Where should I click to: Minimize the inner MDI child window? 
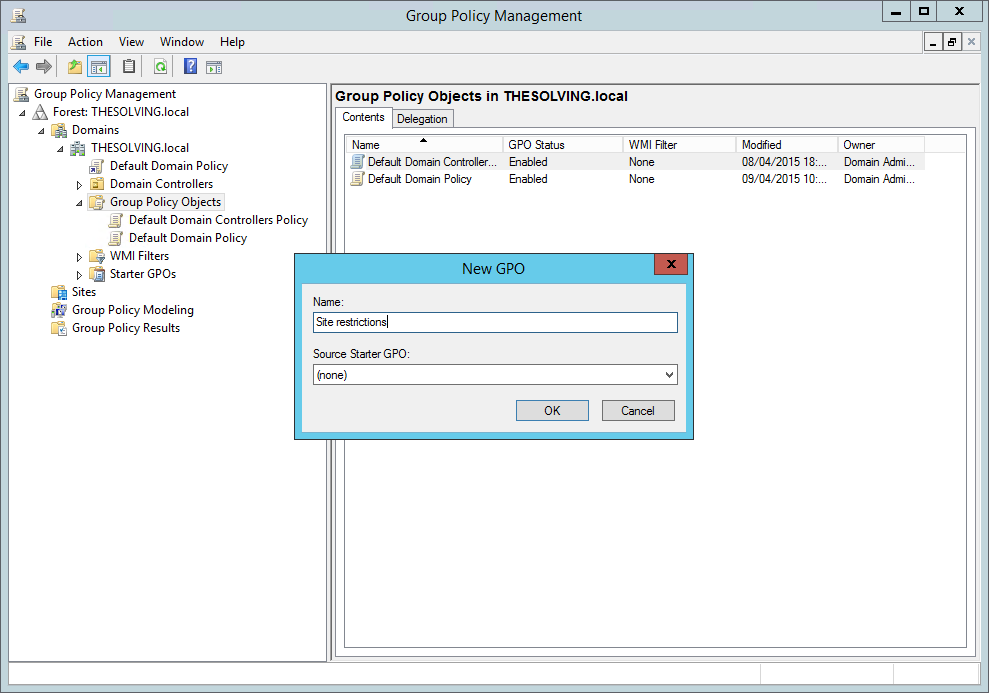[x=933, y=42]
